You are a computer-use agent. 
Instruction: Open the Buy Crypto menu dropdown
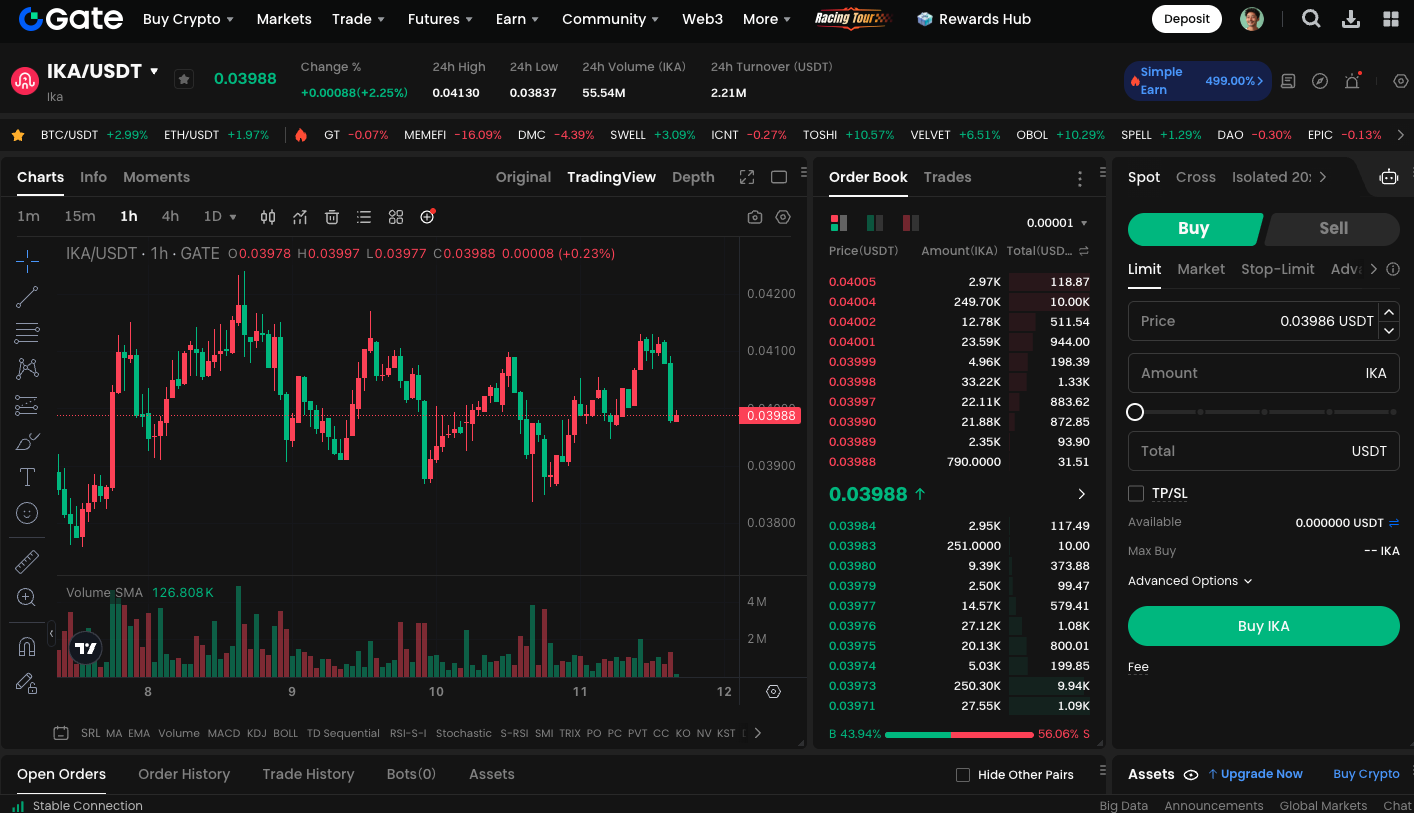[188, 19]
